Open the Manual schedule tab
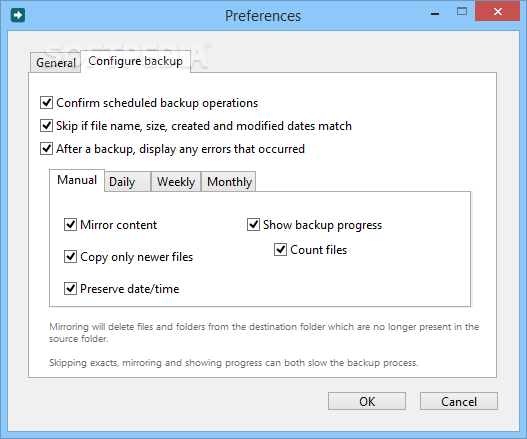 coord(77,180)
